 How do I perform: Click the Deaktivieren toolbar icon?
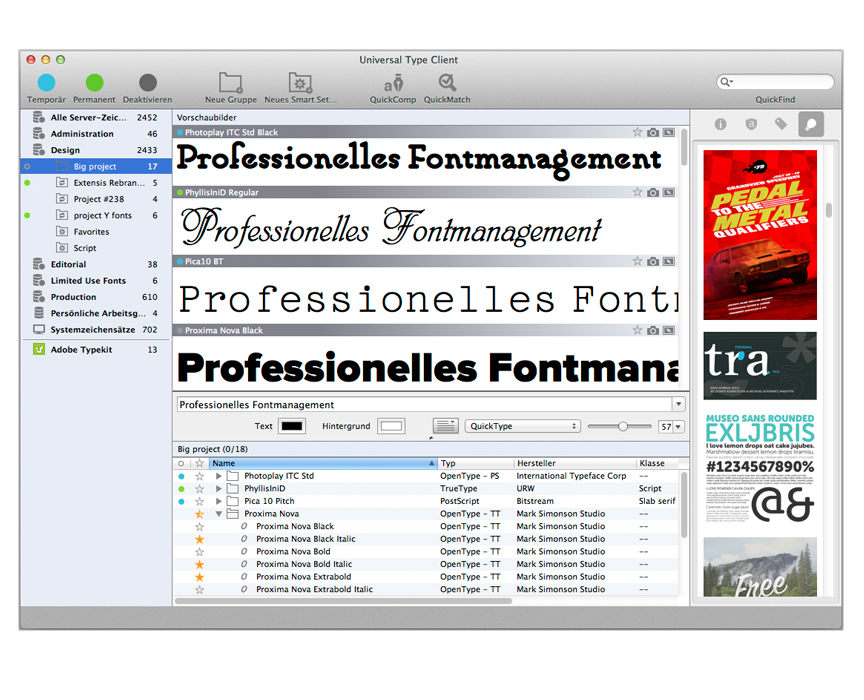point(147,83)
